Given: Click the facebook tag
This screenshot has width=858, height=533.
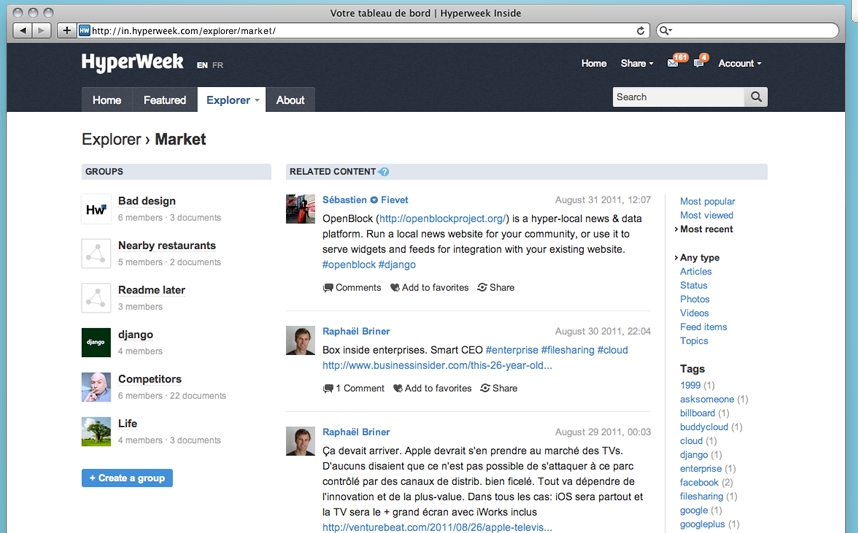Looking at the screenshot, I should (699, 483).
